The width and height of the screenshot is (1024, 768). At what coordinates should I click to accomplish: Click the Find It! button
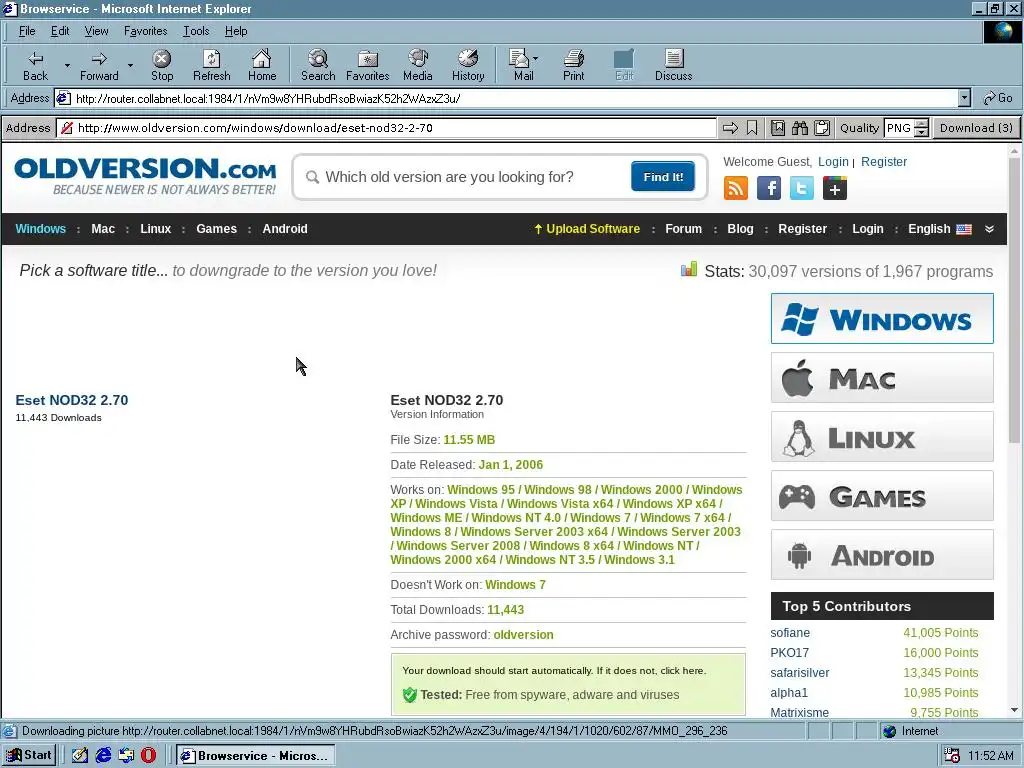pyautogui.click(x=663, y=177)
